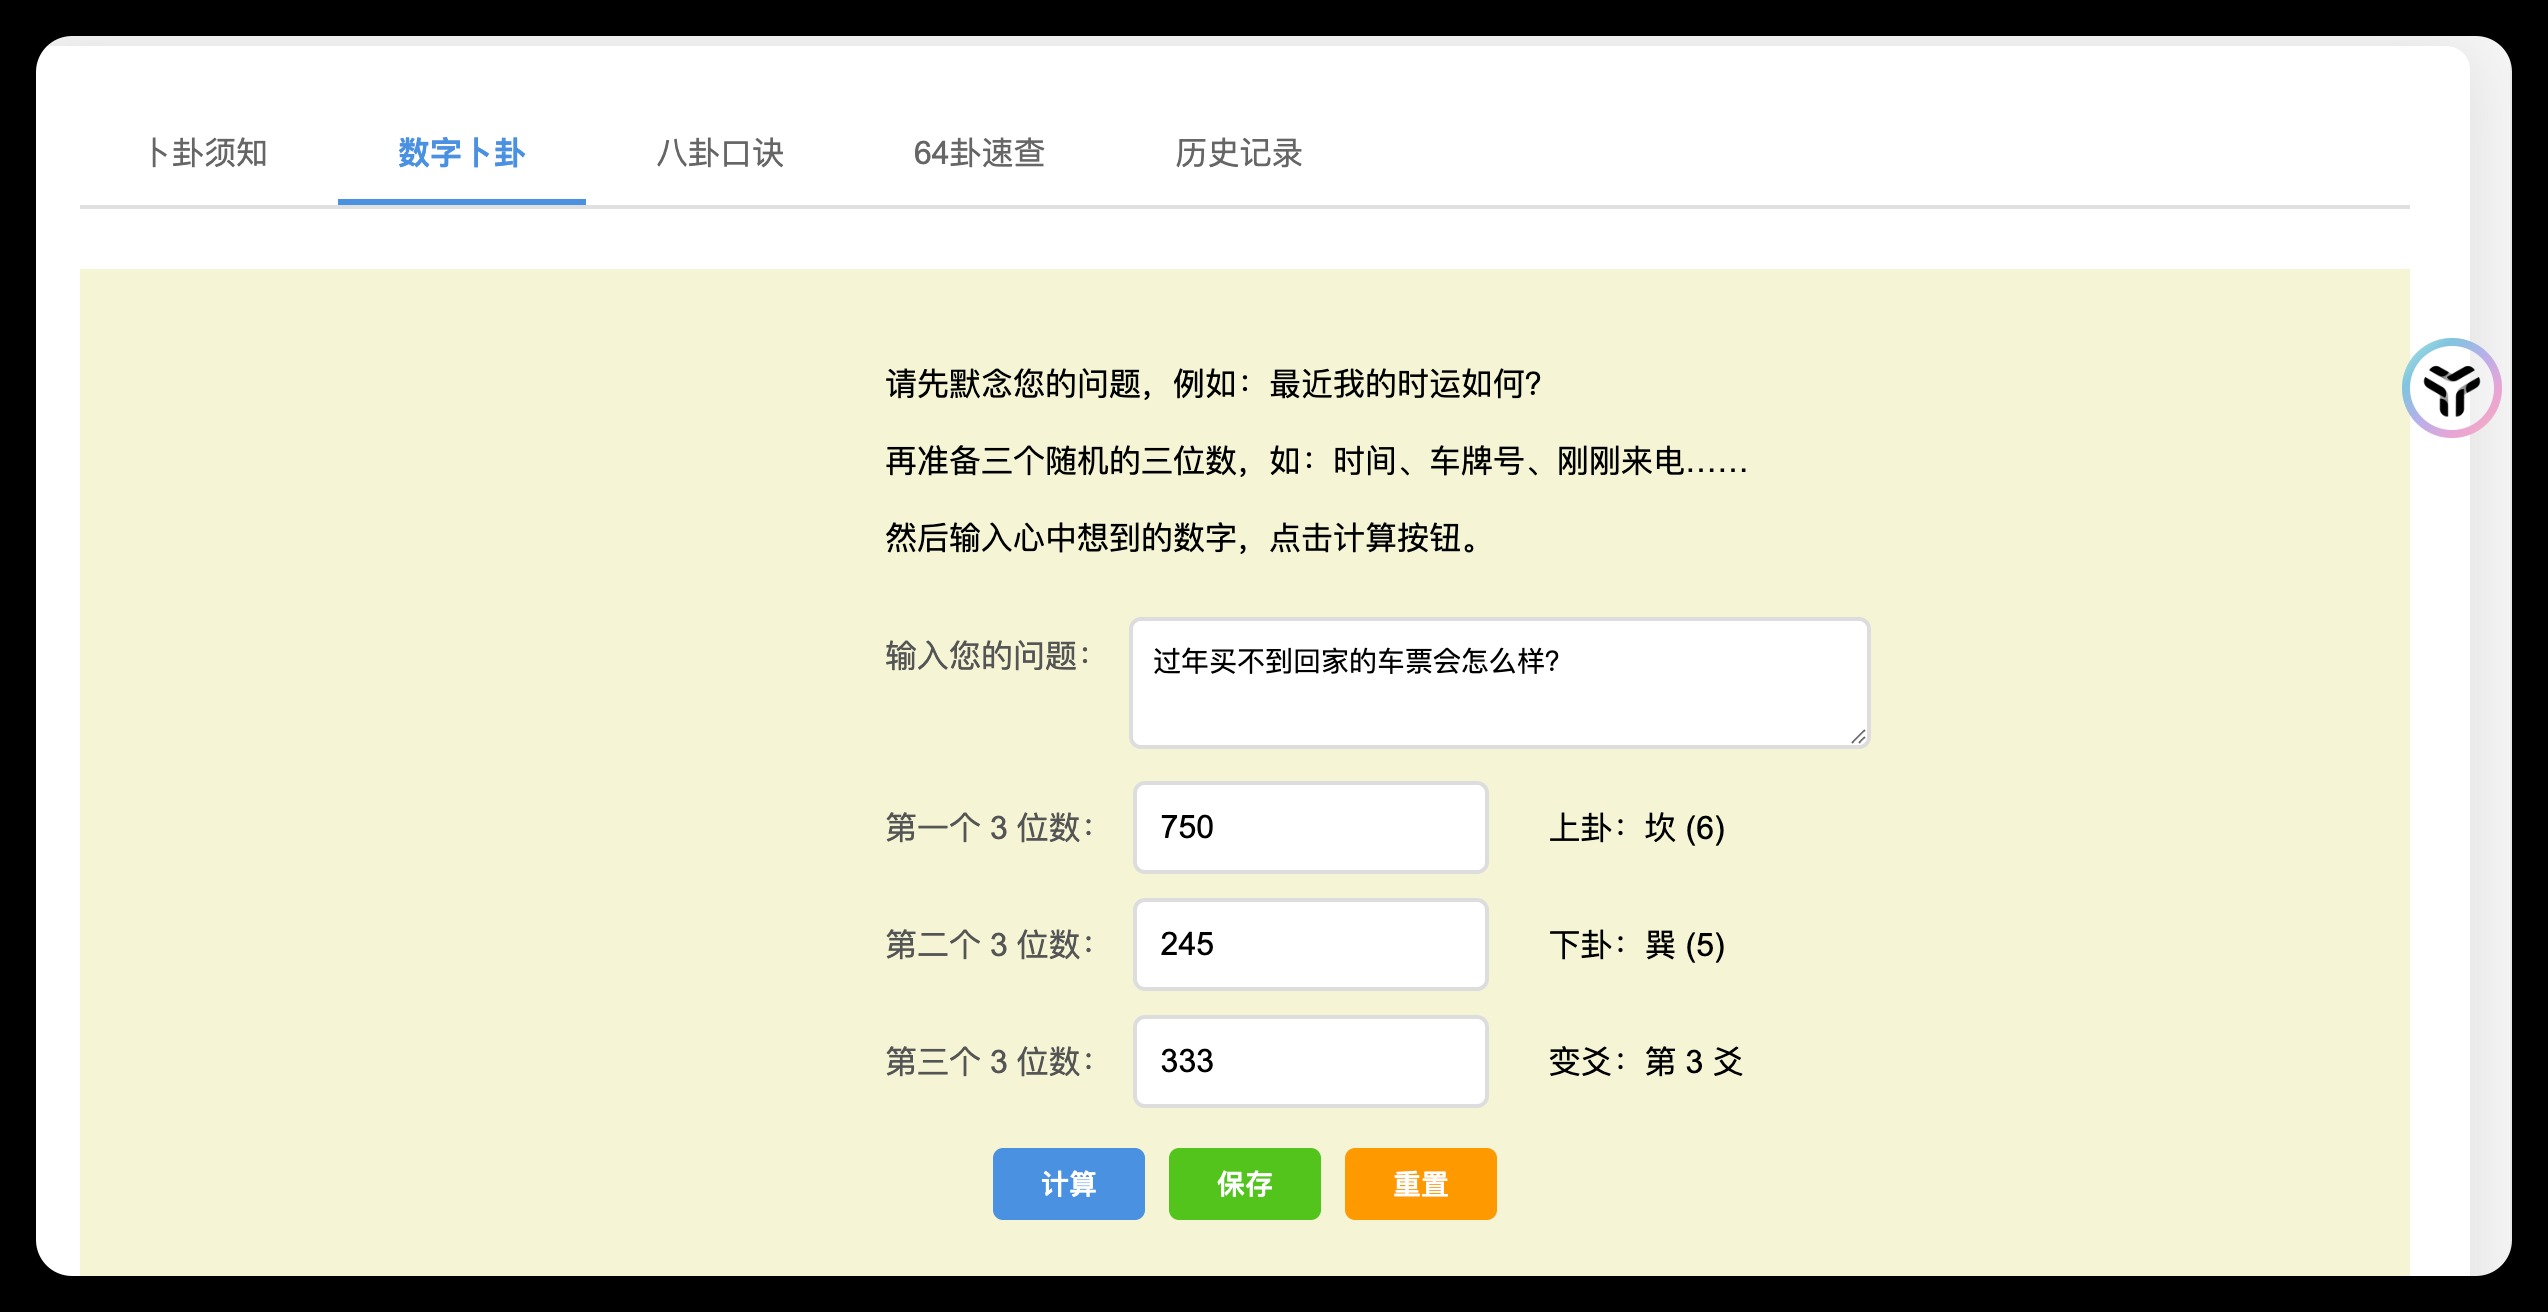Click the instruction line starting 再准备三个随机
Viewport: 2548px width, 1312px height.
click(x=1316, y=461)
